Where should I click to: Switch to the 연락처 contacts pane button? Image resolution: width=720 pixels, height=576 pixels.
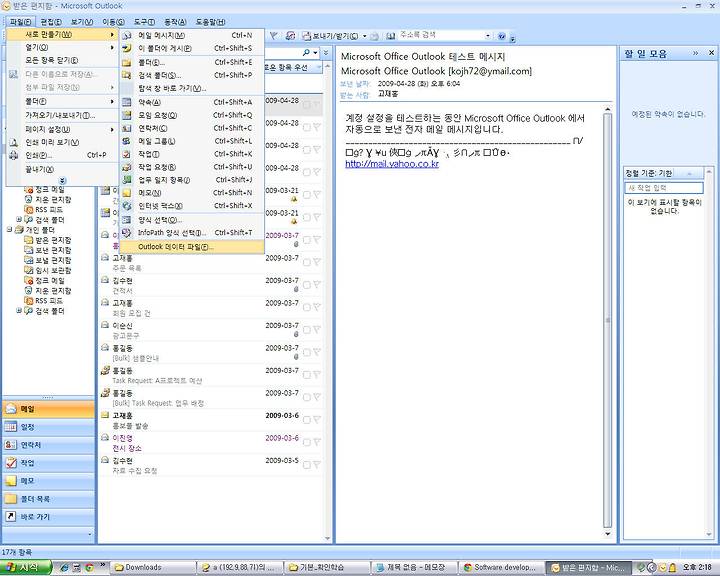point(48,445)
